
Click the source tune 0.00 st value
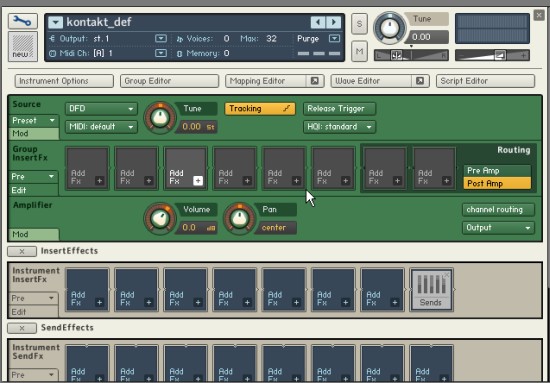(197, 127)
